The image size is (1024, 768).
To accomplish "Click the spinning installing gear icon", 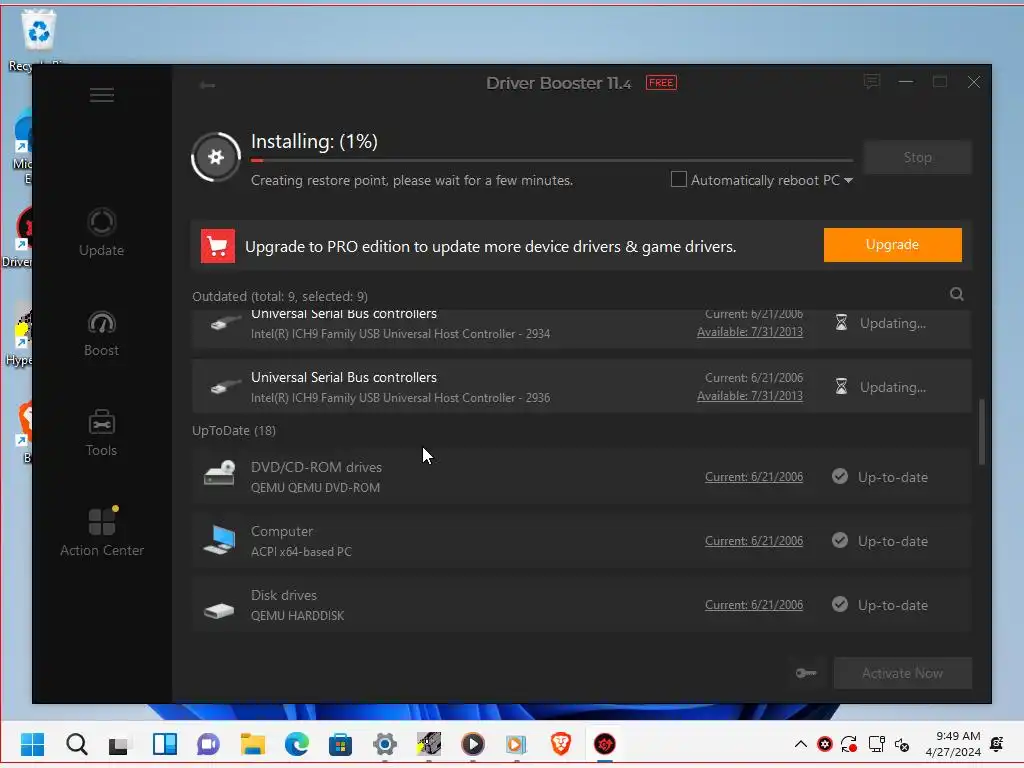I will (x=216, y=157).
